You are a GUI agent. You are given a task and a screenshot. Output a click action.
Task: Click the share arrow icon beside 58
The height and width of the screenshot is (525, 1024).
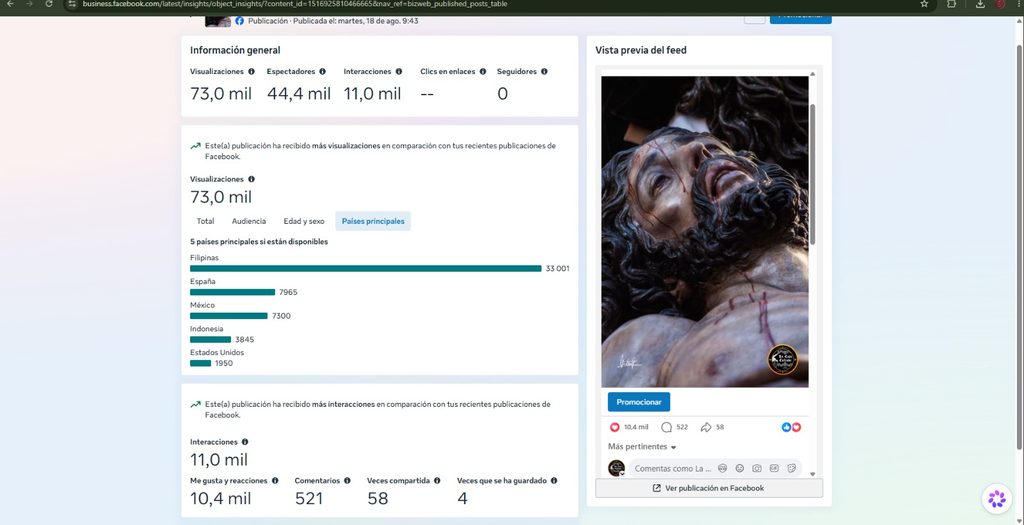(706, 427)
